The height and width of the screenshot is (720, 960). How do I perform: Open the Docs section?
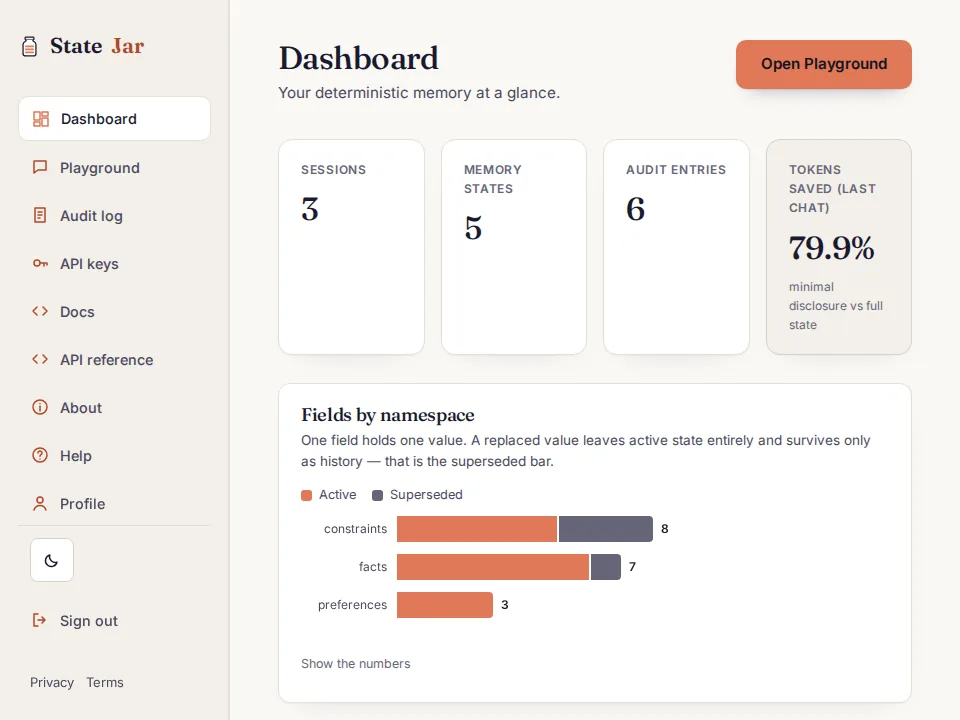114,312
